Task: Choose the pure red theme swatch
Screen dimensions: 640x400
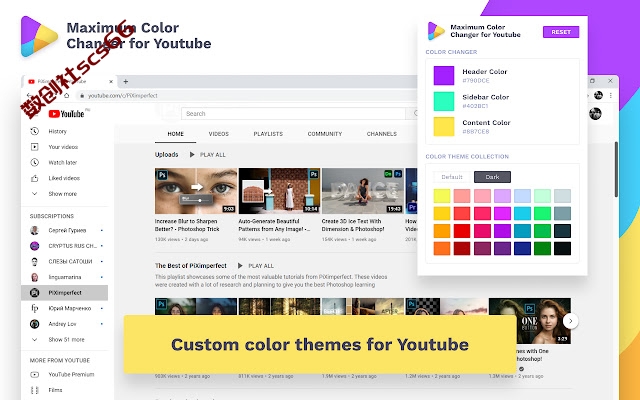Action: click(462, 231)
